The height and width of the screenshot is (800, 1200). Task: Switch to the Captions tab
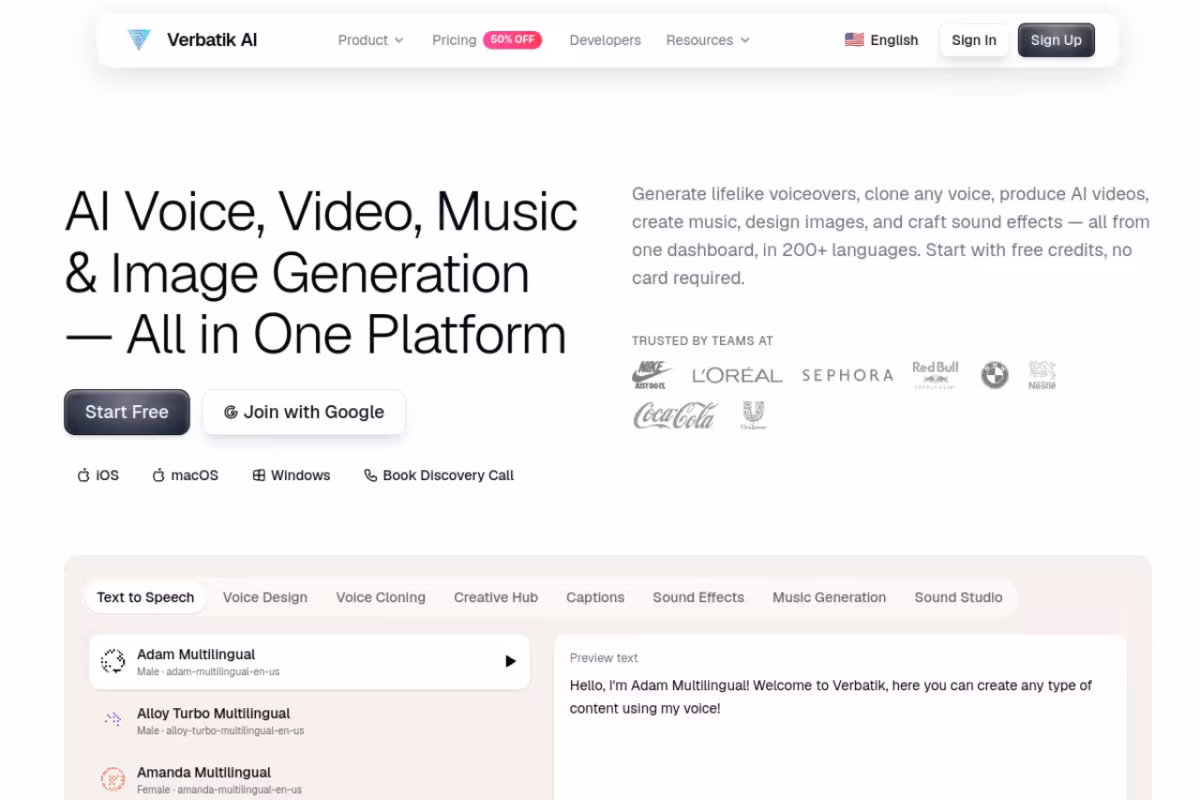595,597
